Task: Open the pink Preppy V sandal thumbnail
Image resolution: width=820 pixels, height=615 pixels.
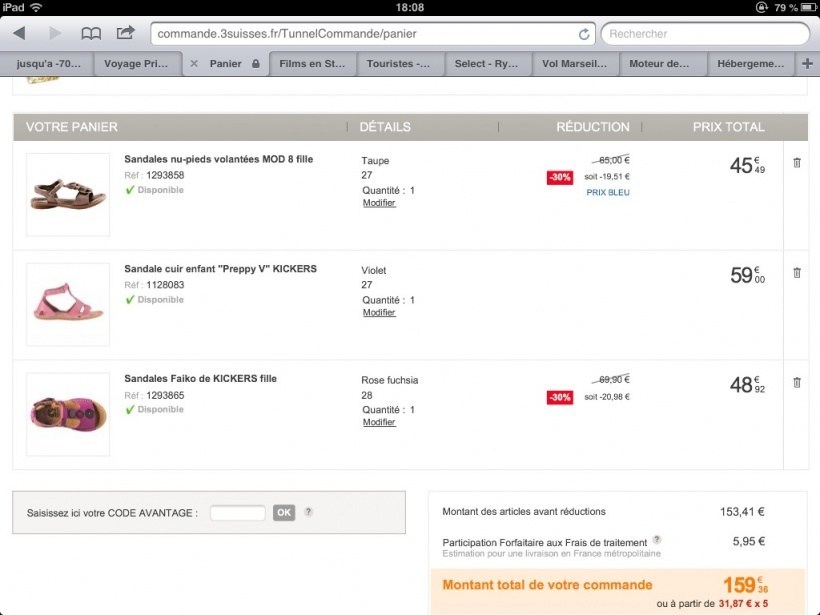Action: point(68,304)
